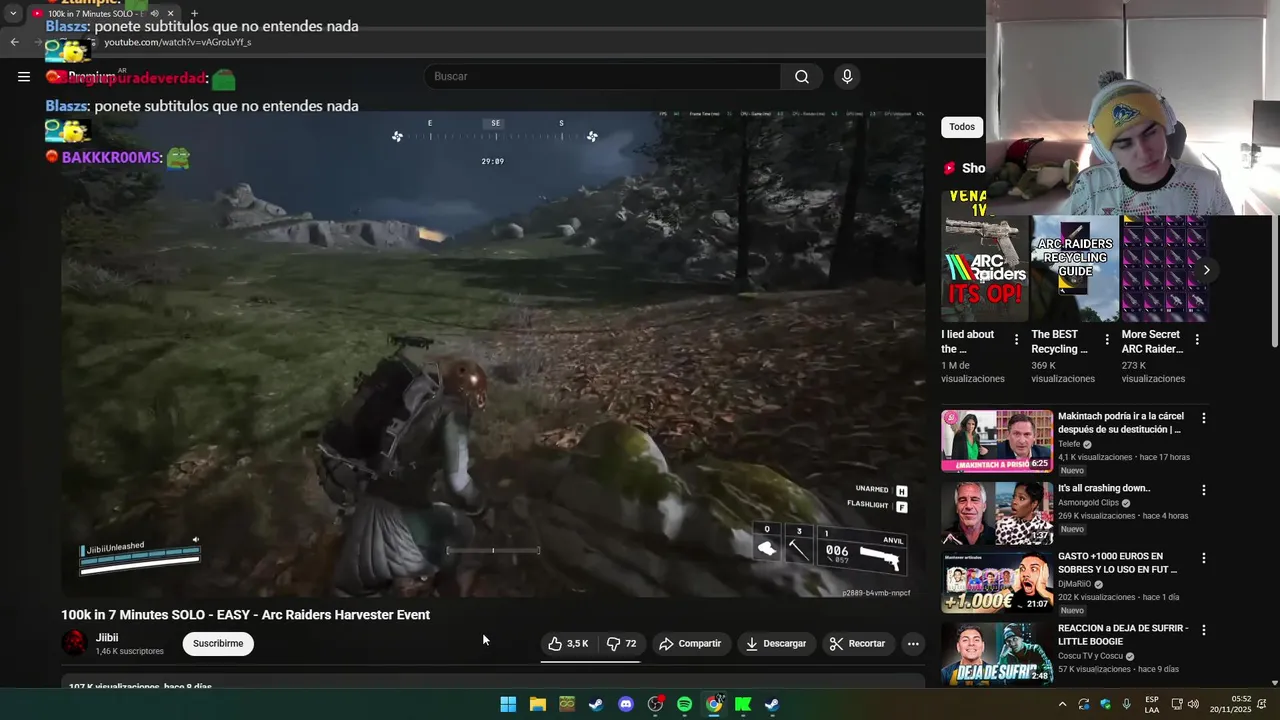Open options for Makintach video suggestion
Viewport: 1280px width, 720px height.
pos(1204,418)
